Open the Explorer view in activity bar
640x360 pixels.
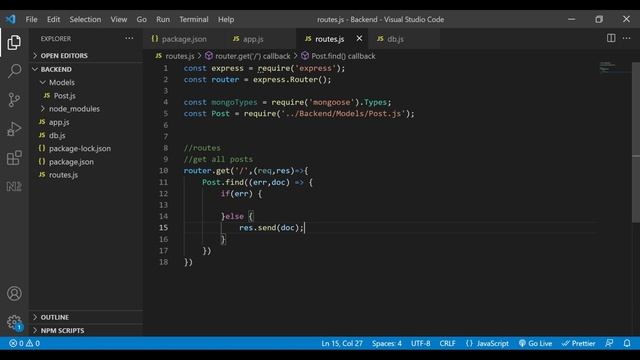[14, 42]
